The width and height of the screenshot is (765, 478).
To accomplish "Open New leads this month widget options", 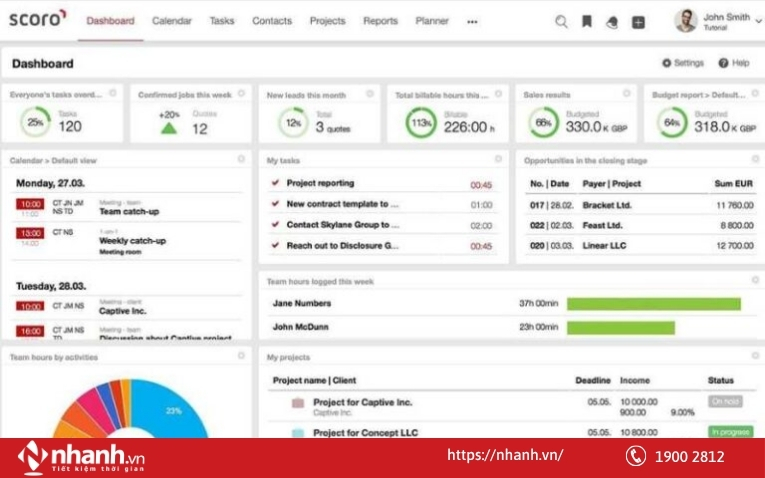I will tap(370, 93).
